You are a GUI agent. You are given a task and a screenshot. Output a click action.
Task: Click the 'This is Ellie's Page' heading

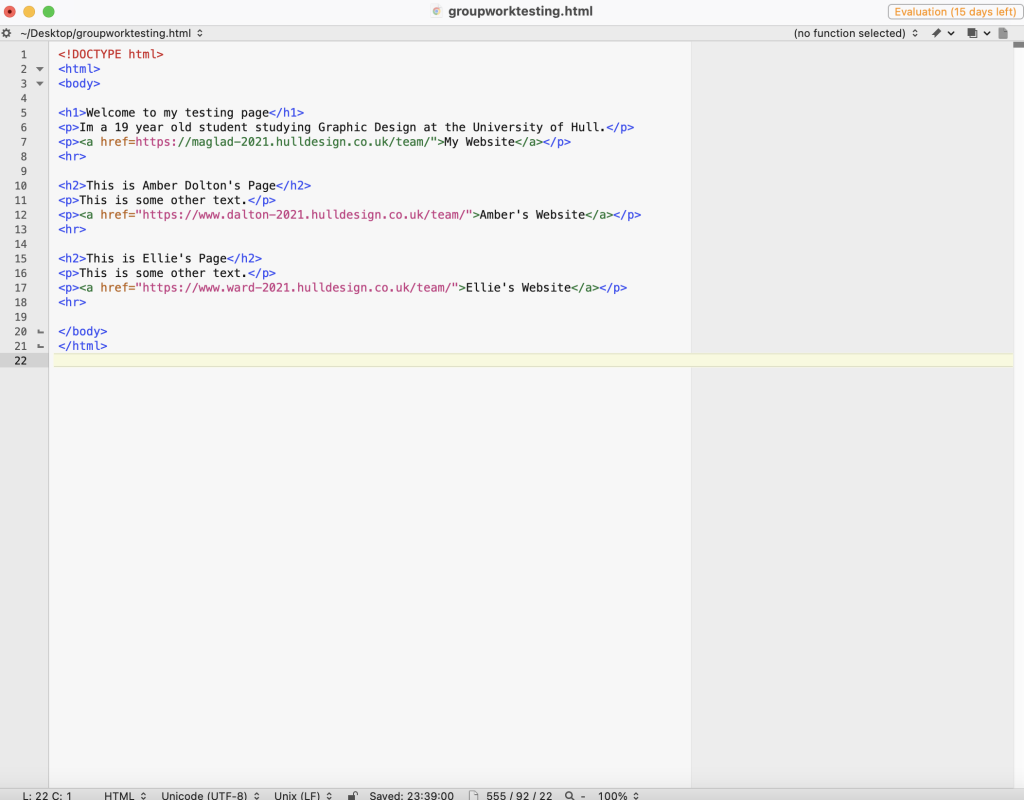156,259
